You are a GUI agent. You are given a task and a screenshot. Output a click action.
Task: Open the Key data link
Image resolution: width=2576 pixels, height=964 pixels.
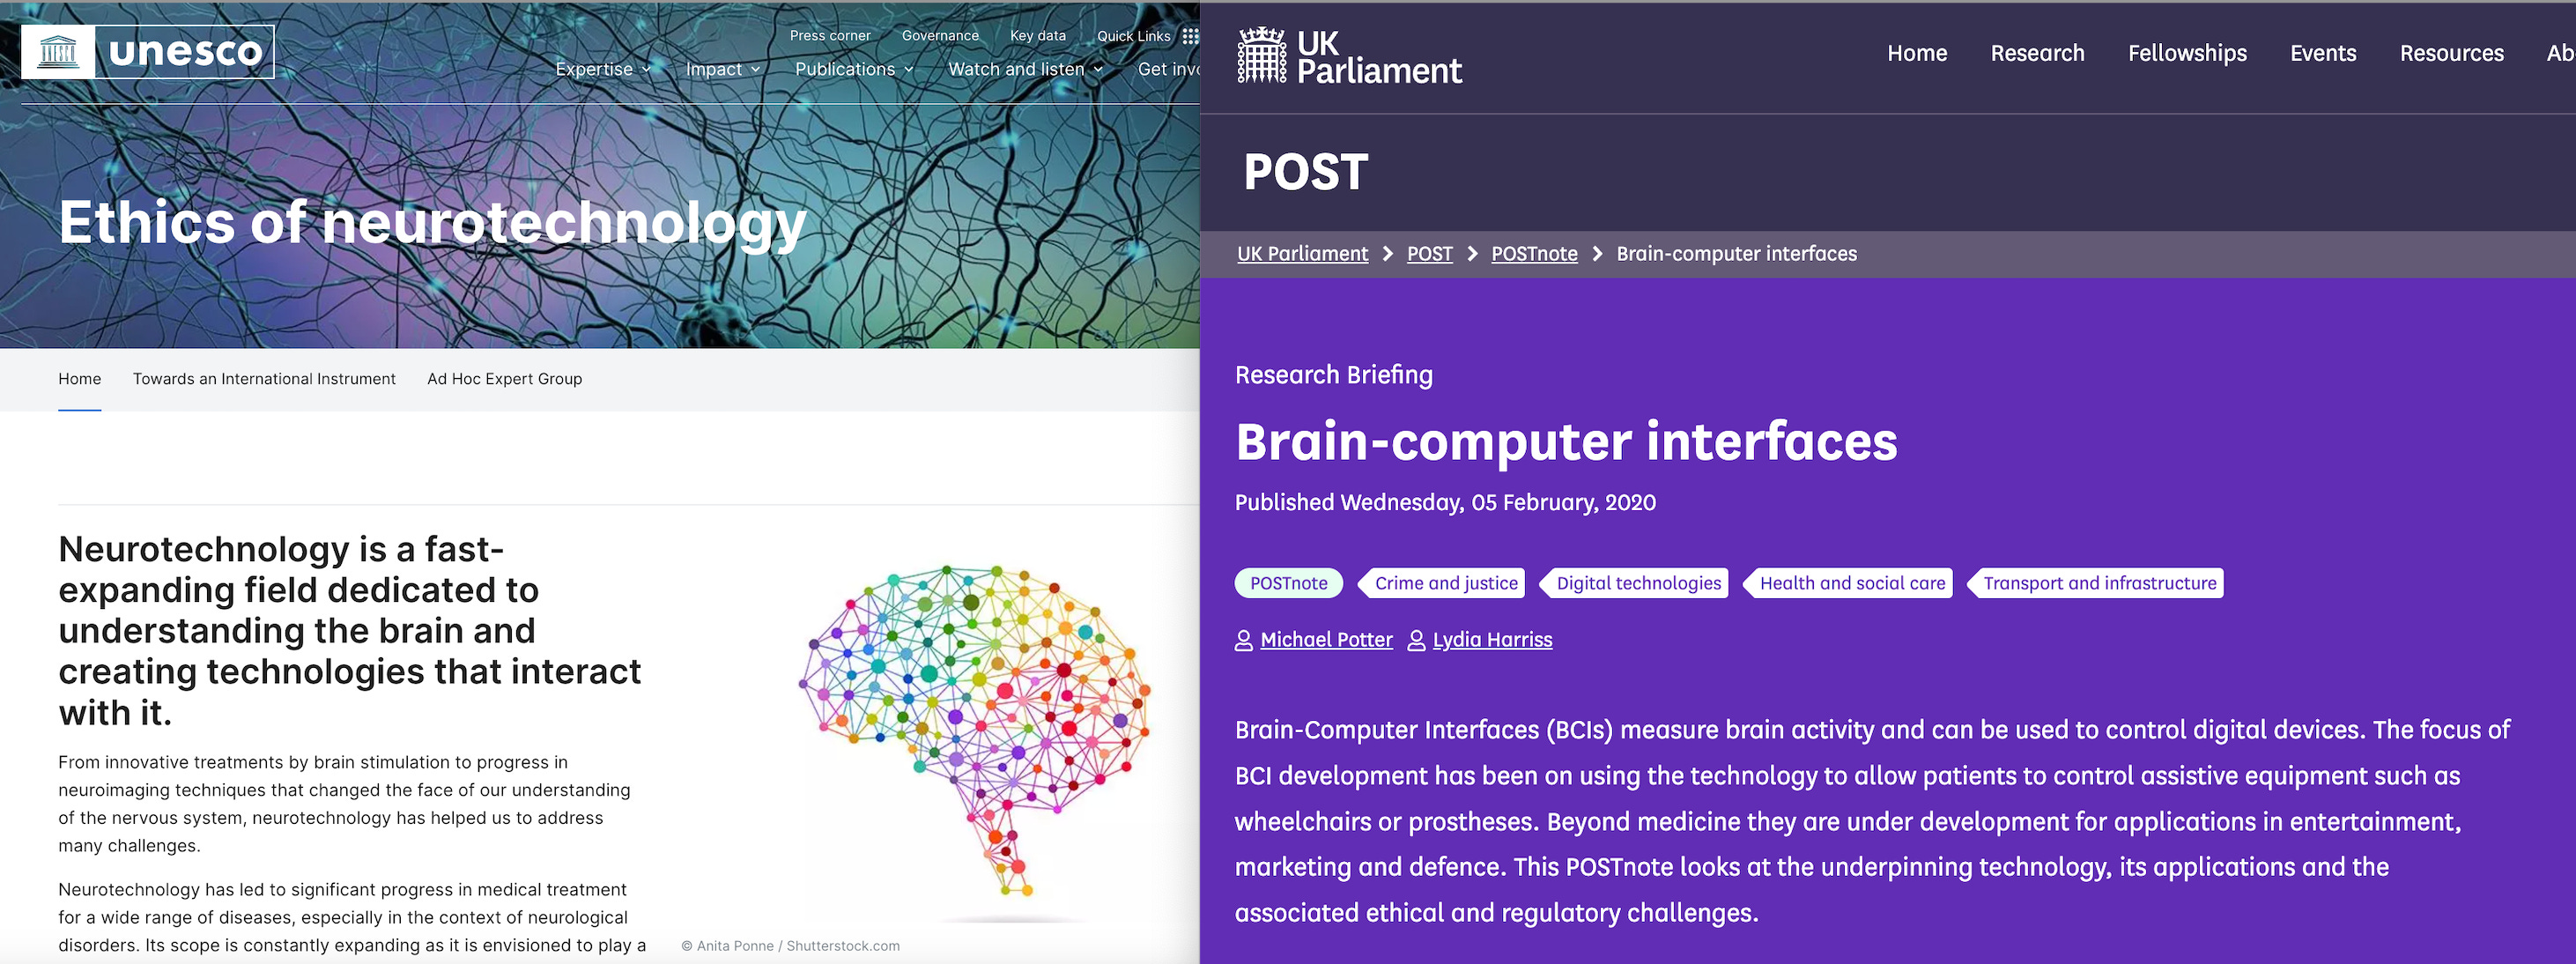click(x=1038, y=36)
